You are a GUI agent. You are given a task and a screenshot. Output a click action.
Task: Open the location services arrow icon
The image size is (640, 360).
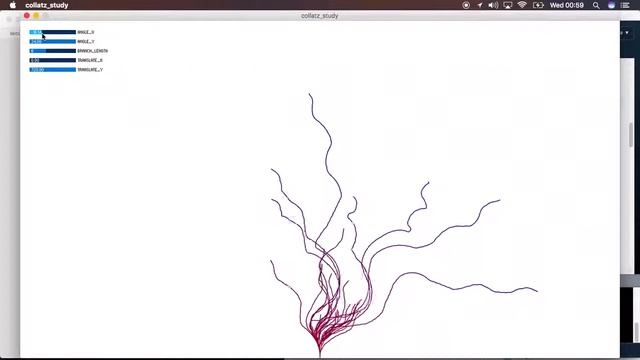tap(480, 5)
